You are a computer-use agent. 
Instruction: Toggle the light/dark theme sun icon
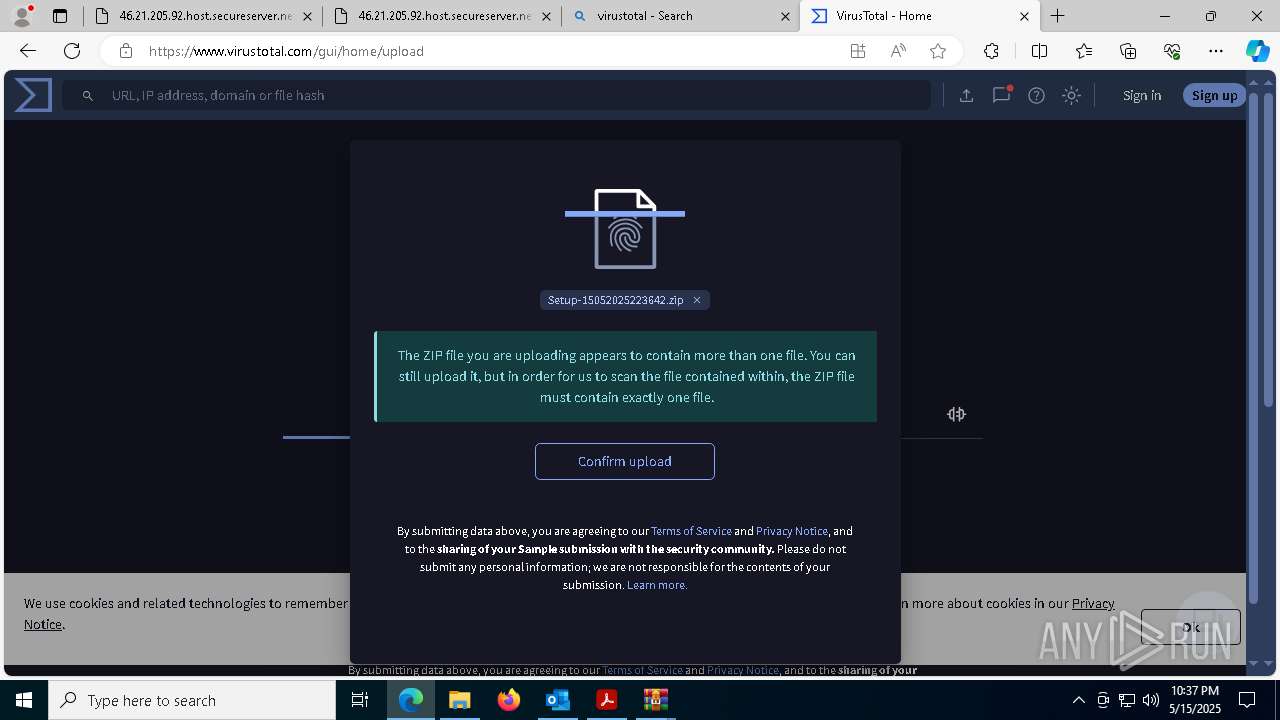coord(1072,95)
